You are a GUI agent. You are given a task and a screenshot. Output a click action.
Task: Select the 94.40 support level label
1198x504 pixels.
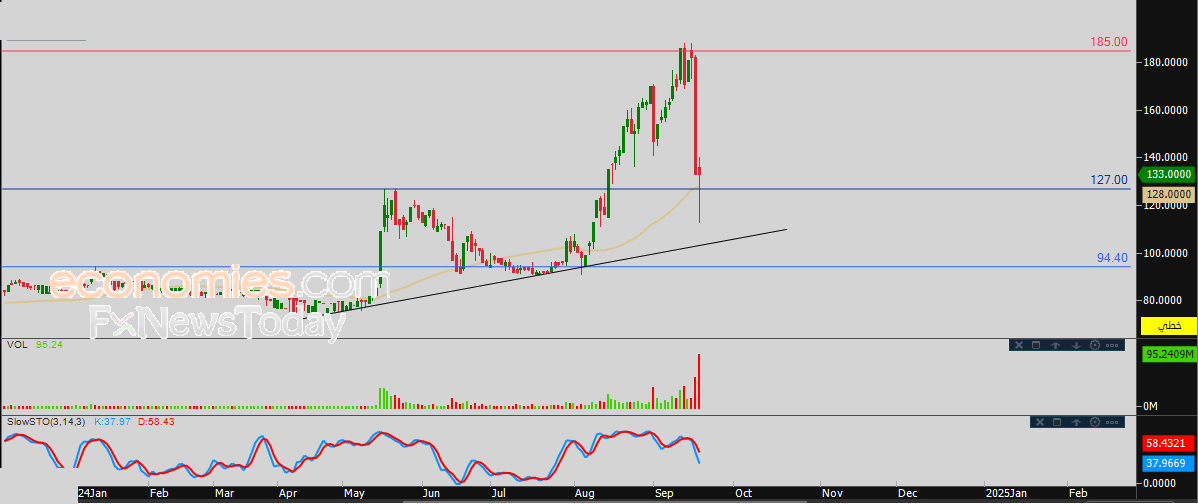click(1112, 258)
